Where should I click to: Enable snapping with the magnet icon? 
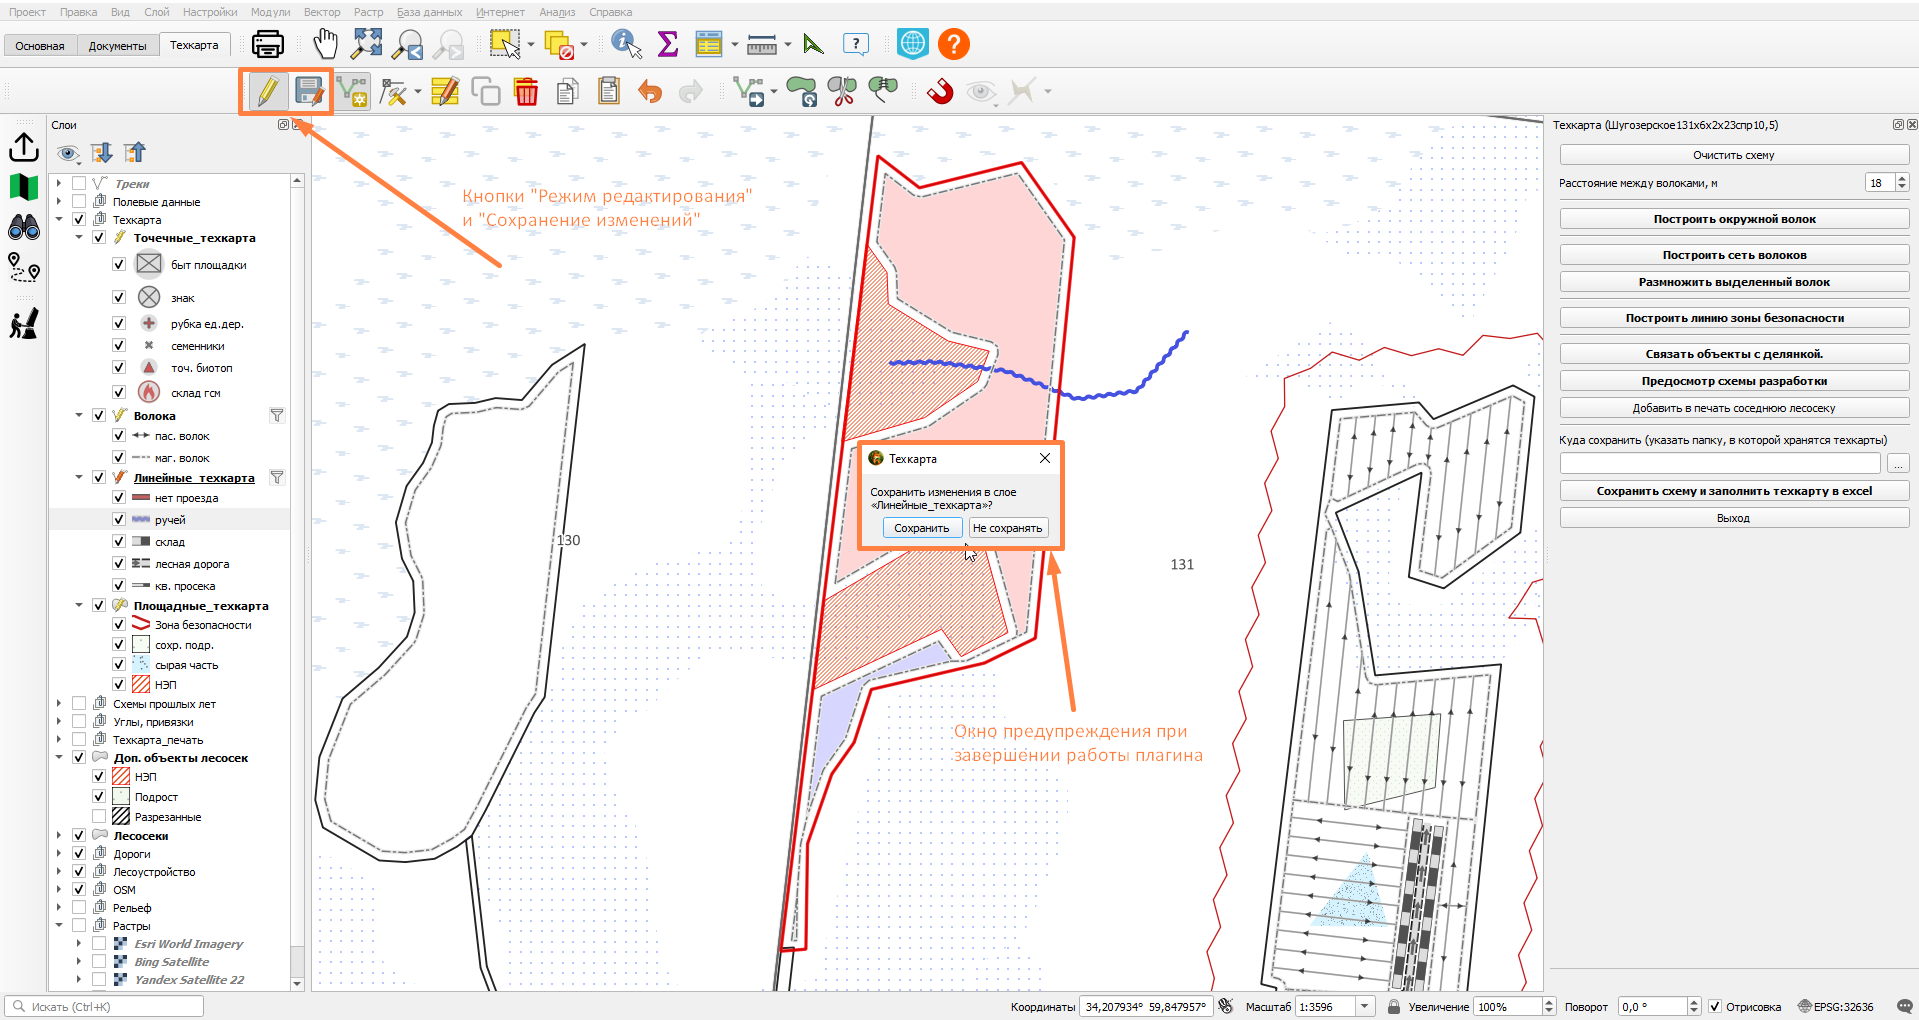940,92
